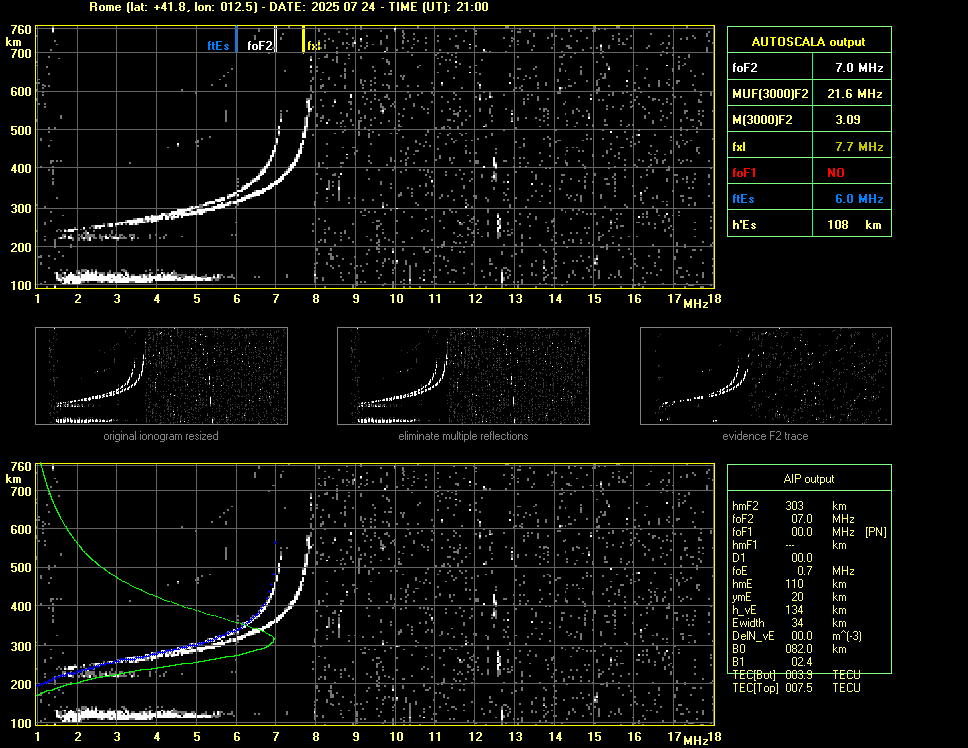Click the hmE 110 km row

coord(790,584)
